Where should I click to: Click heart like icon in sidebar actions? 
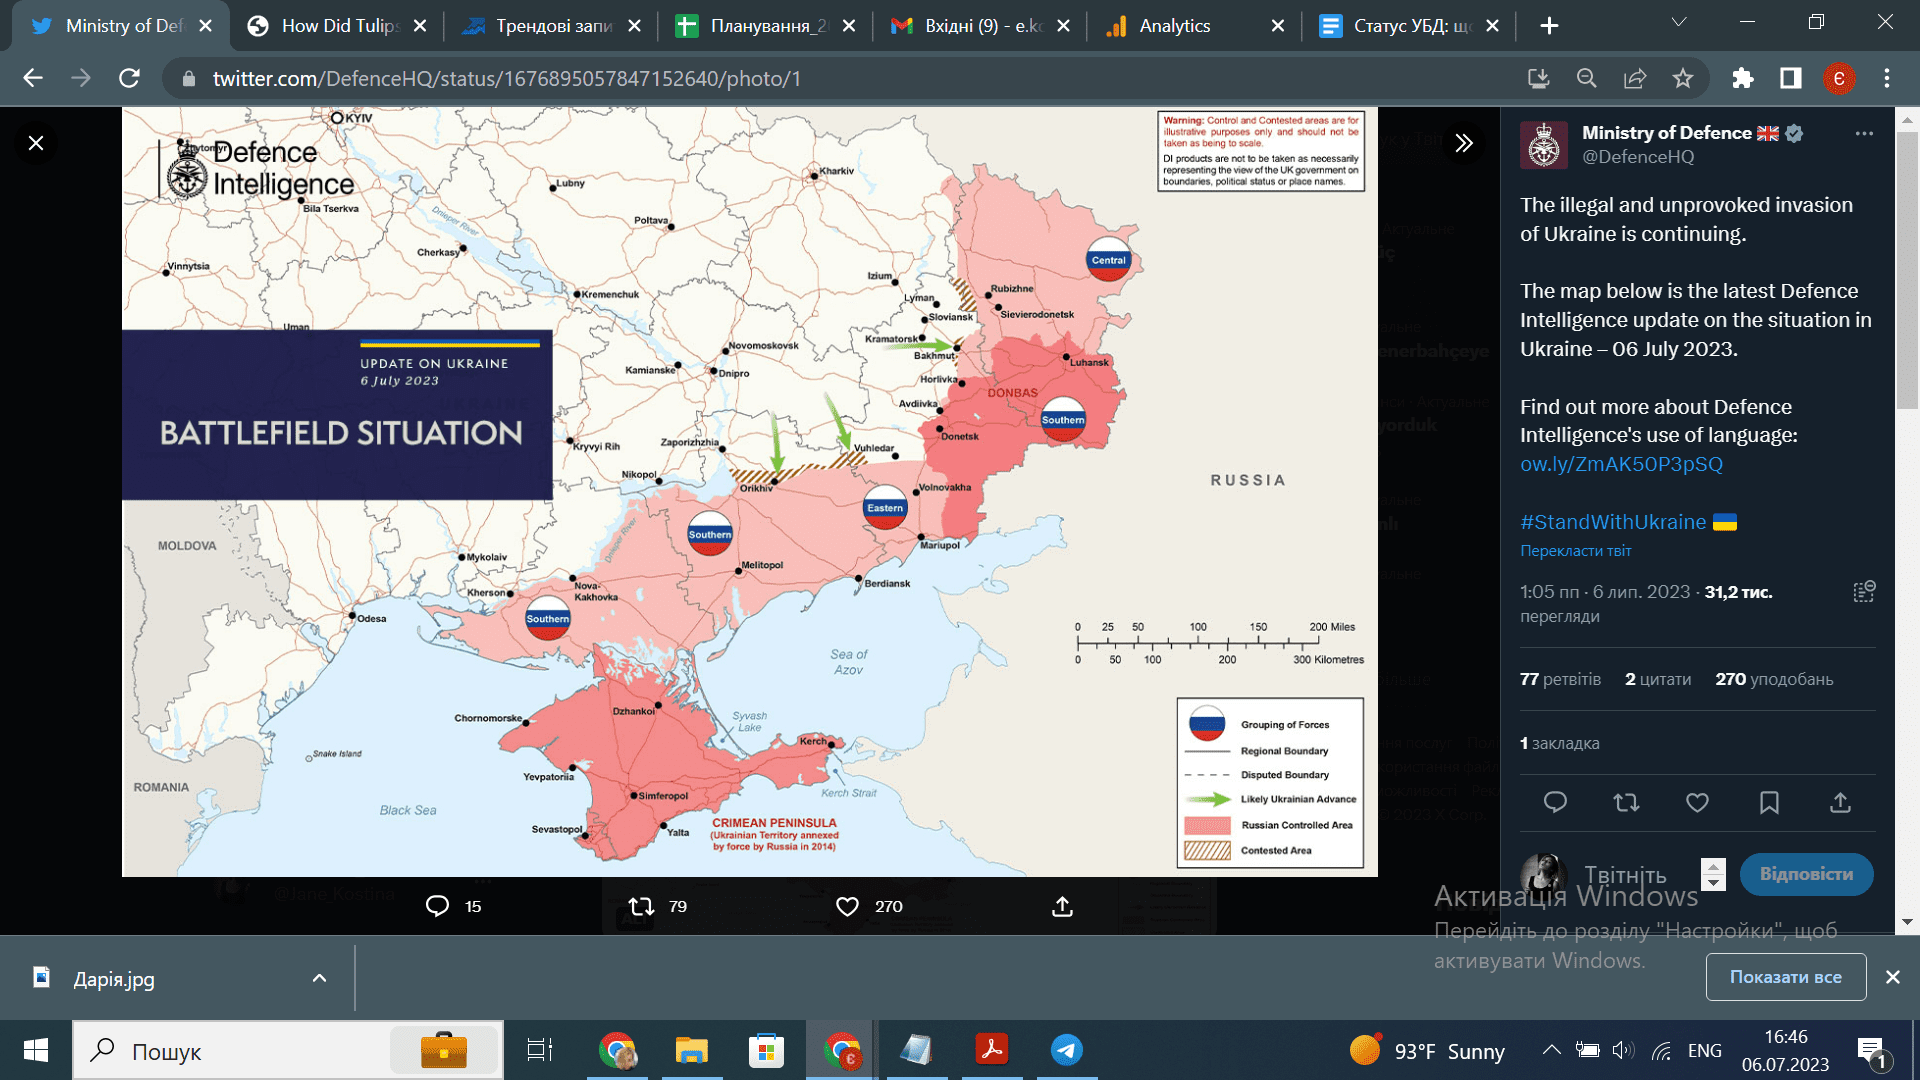pyautogui.click(x=1697, y=802)
